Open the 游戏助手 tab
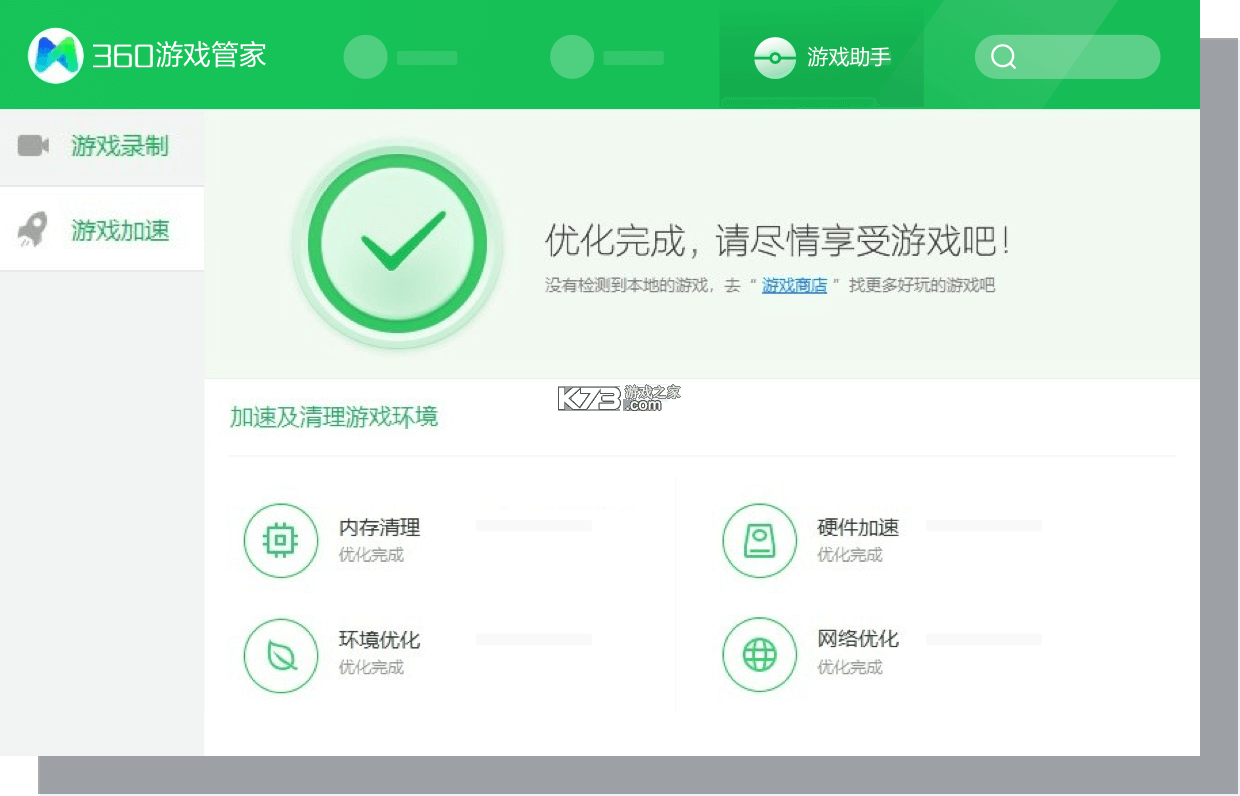 821,55
